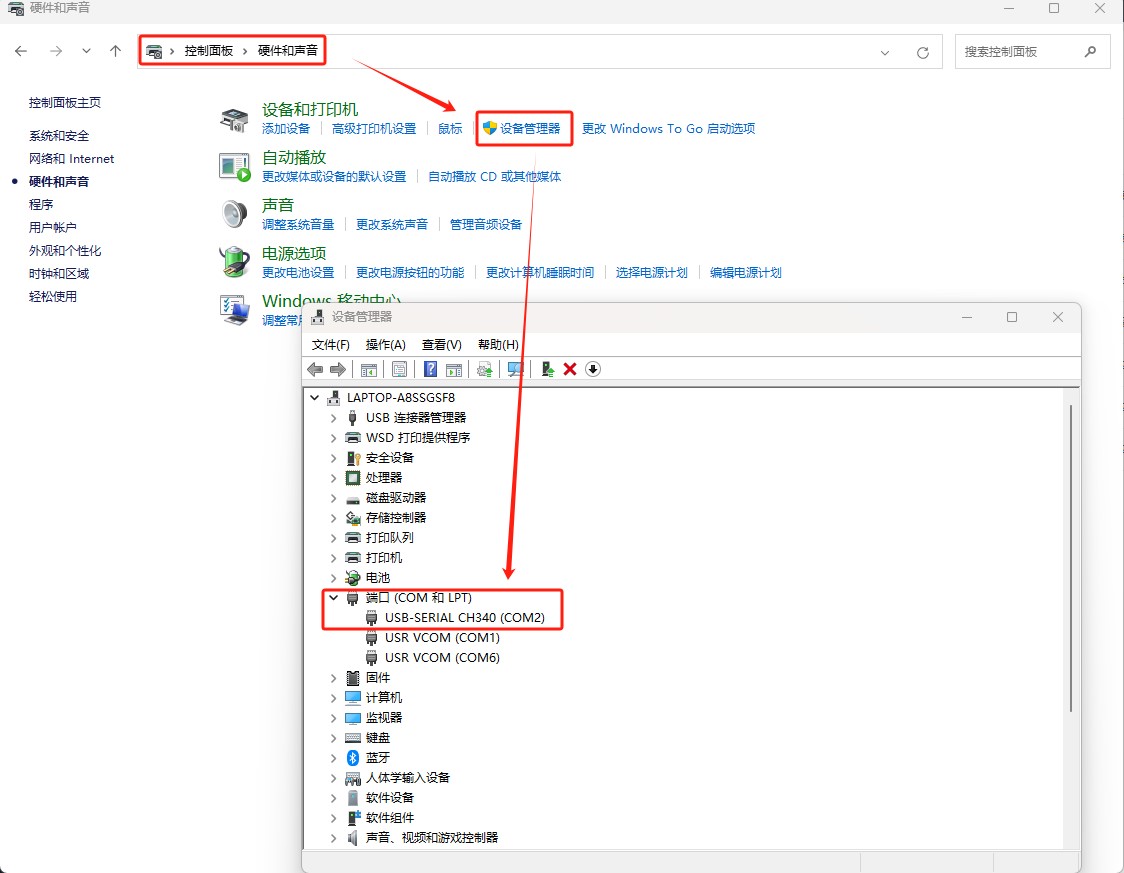This screenshot has width=1124, height=873.
Task: Expand the 键盘 node
Action: 333,738
